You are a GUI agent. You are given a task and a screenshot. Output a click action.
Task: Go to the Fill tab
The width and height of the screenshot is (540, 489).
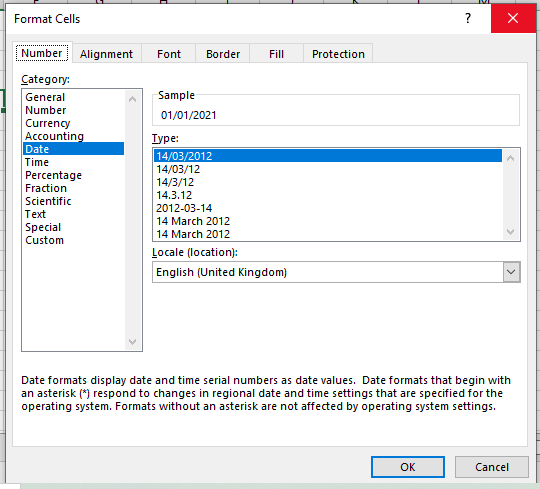[276, 54]
